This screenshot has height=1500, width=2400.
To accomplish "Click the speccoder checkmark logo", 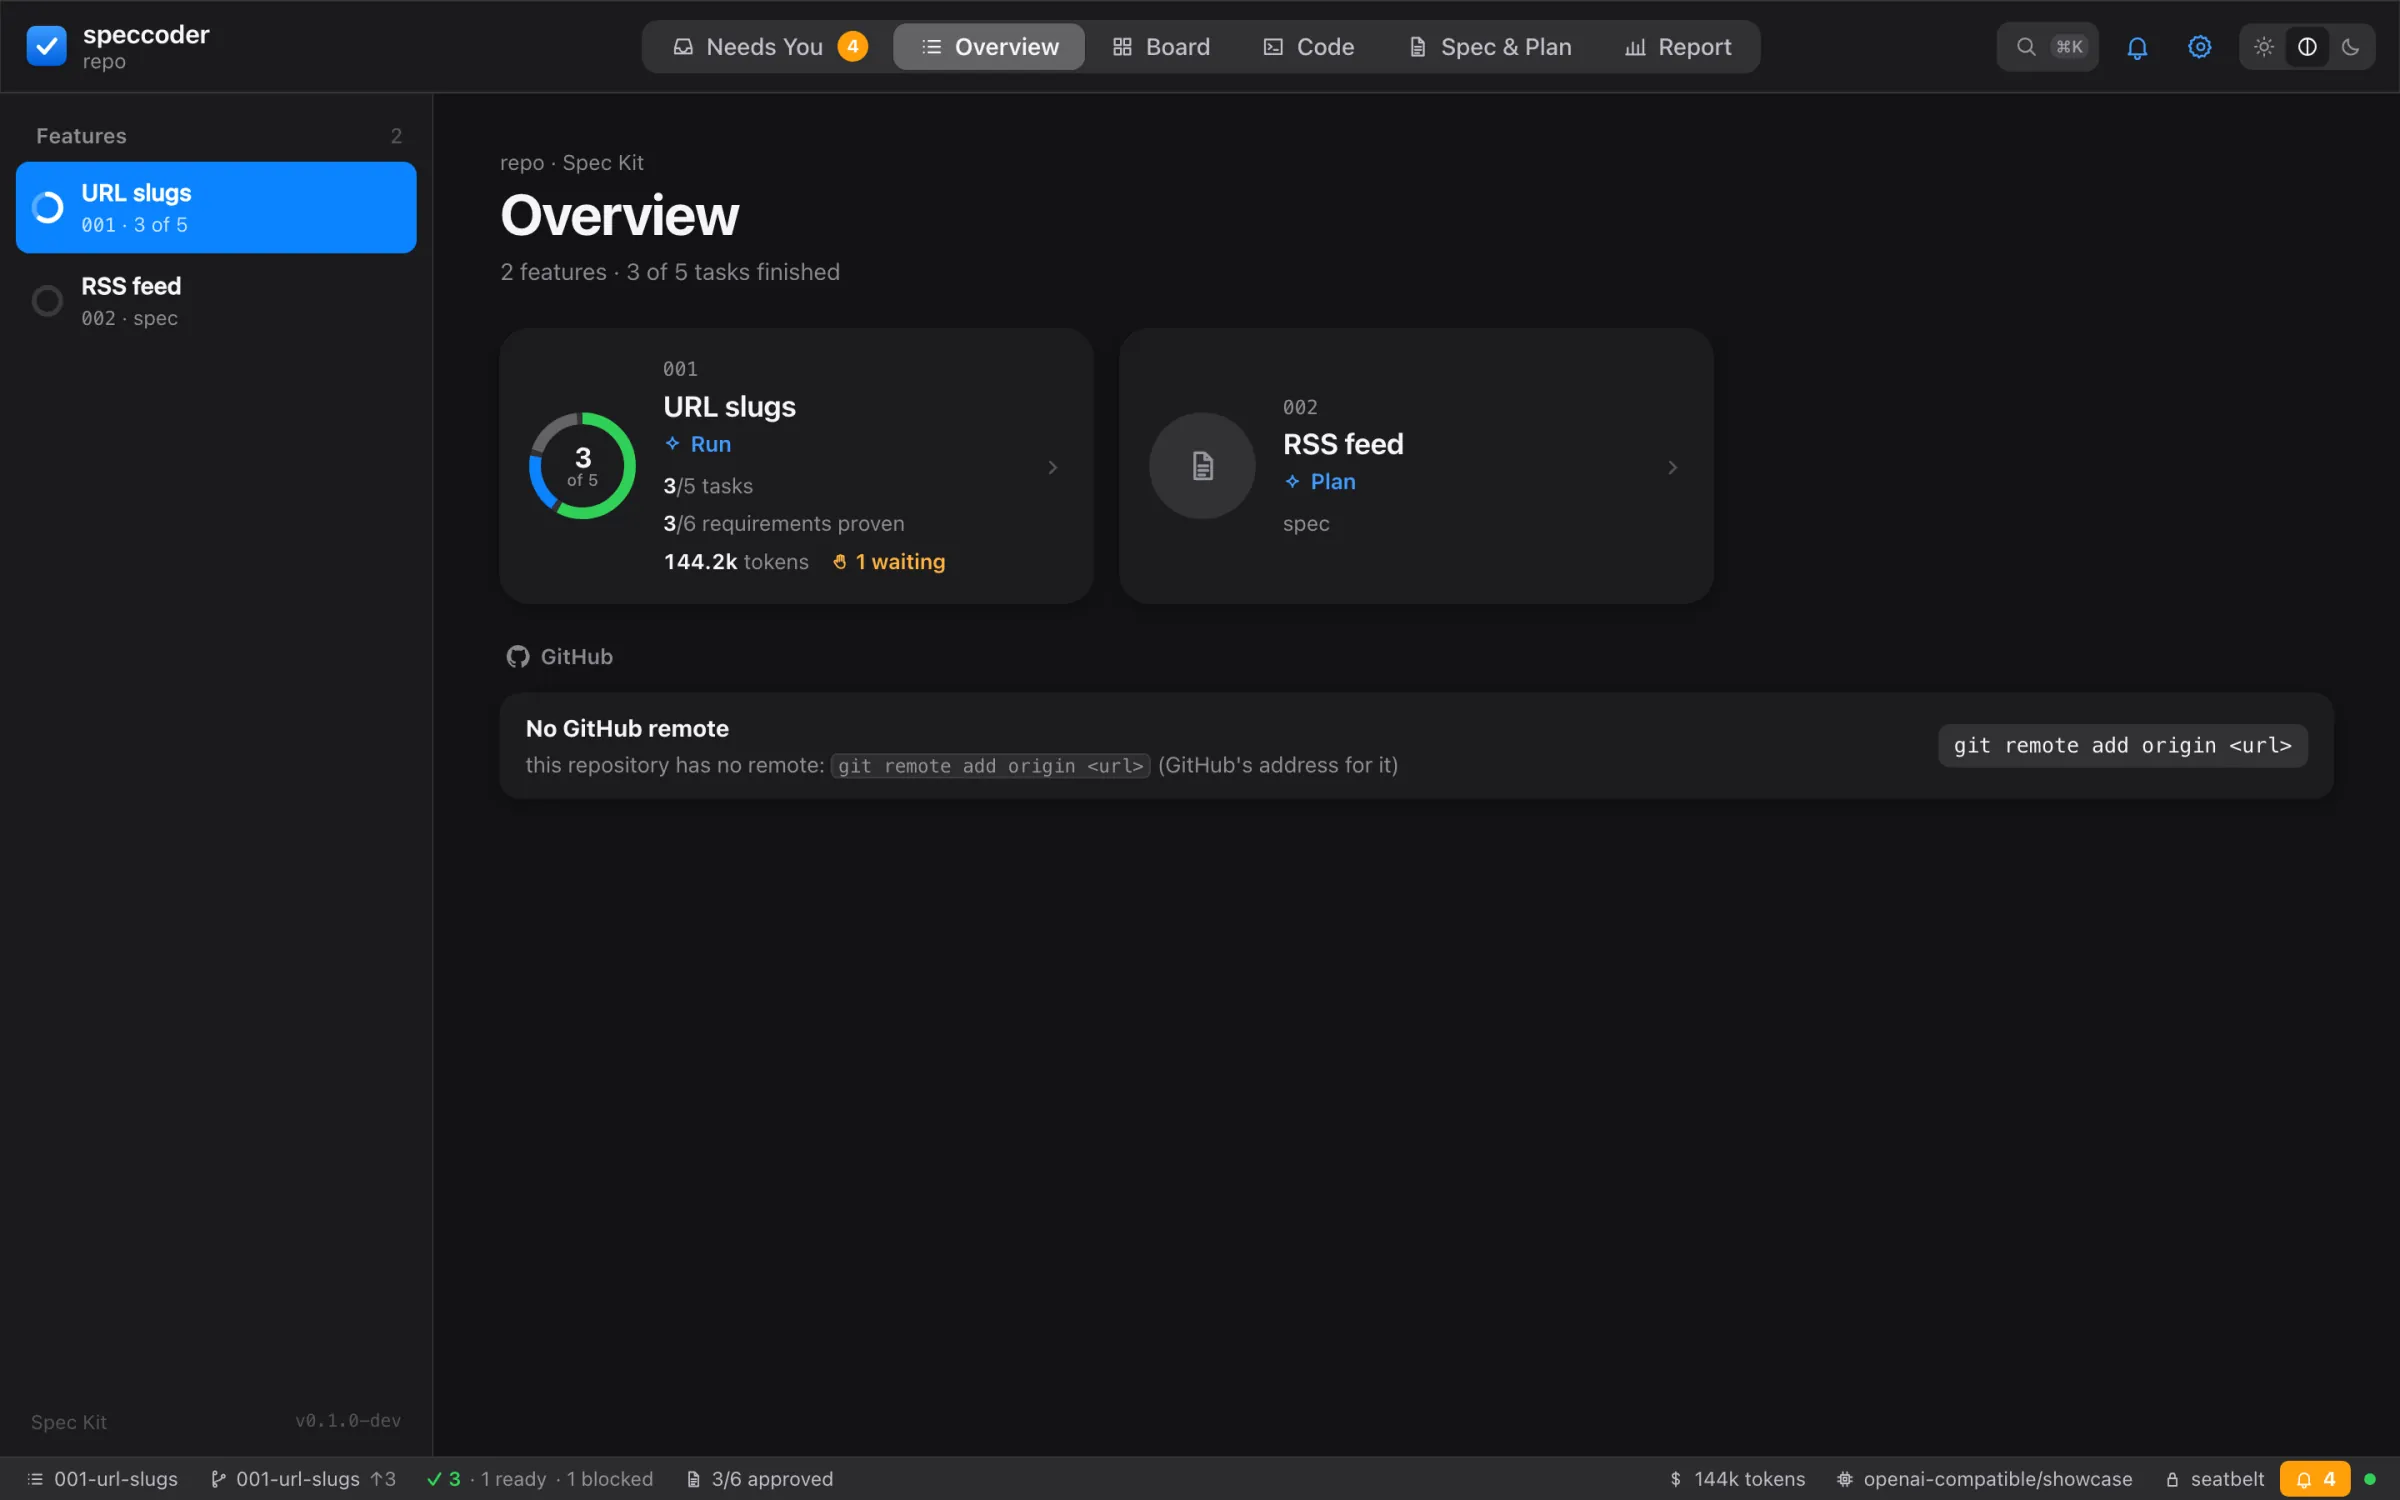I will point(46,46).
